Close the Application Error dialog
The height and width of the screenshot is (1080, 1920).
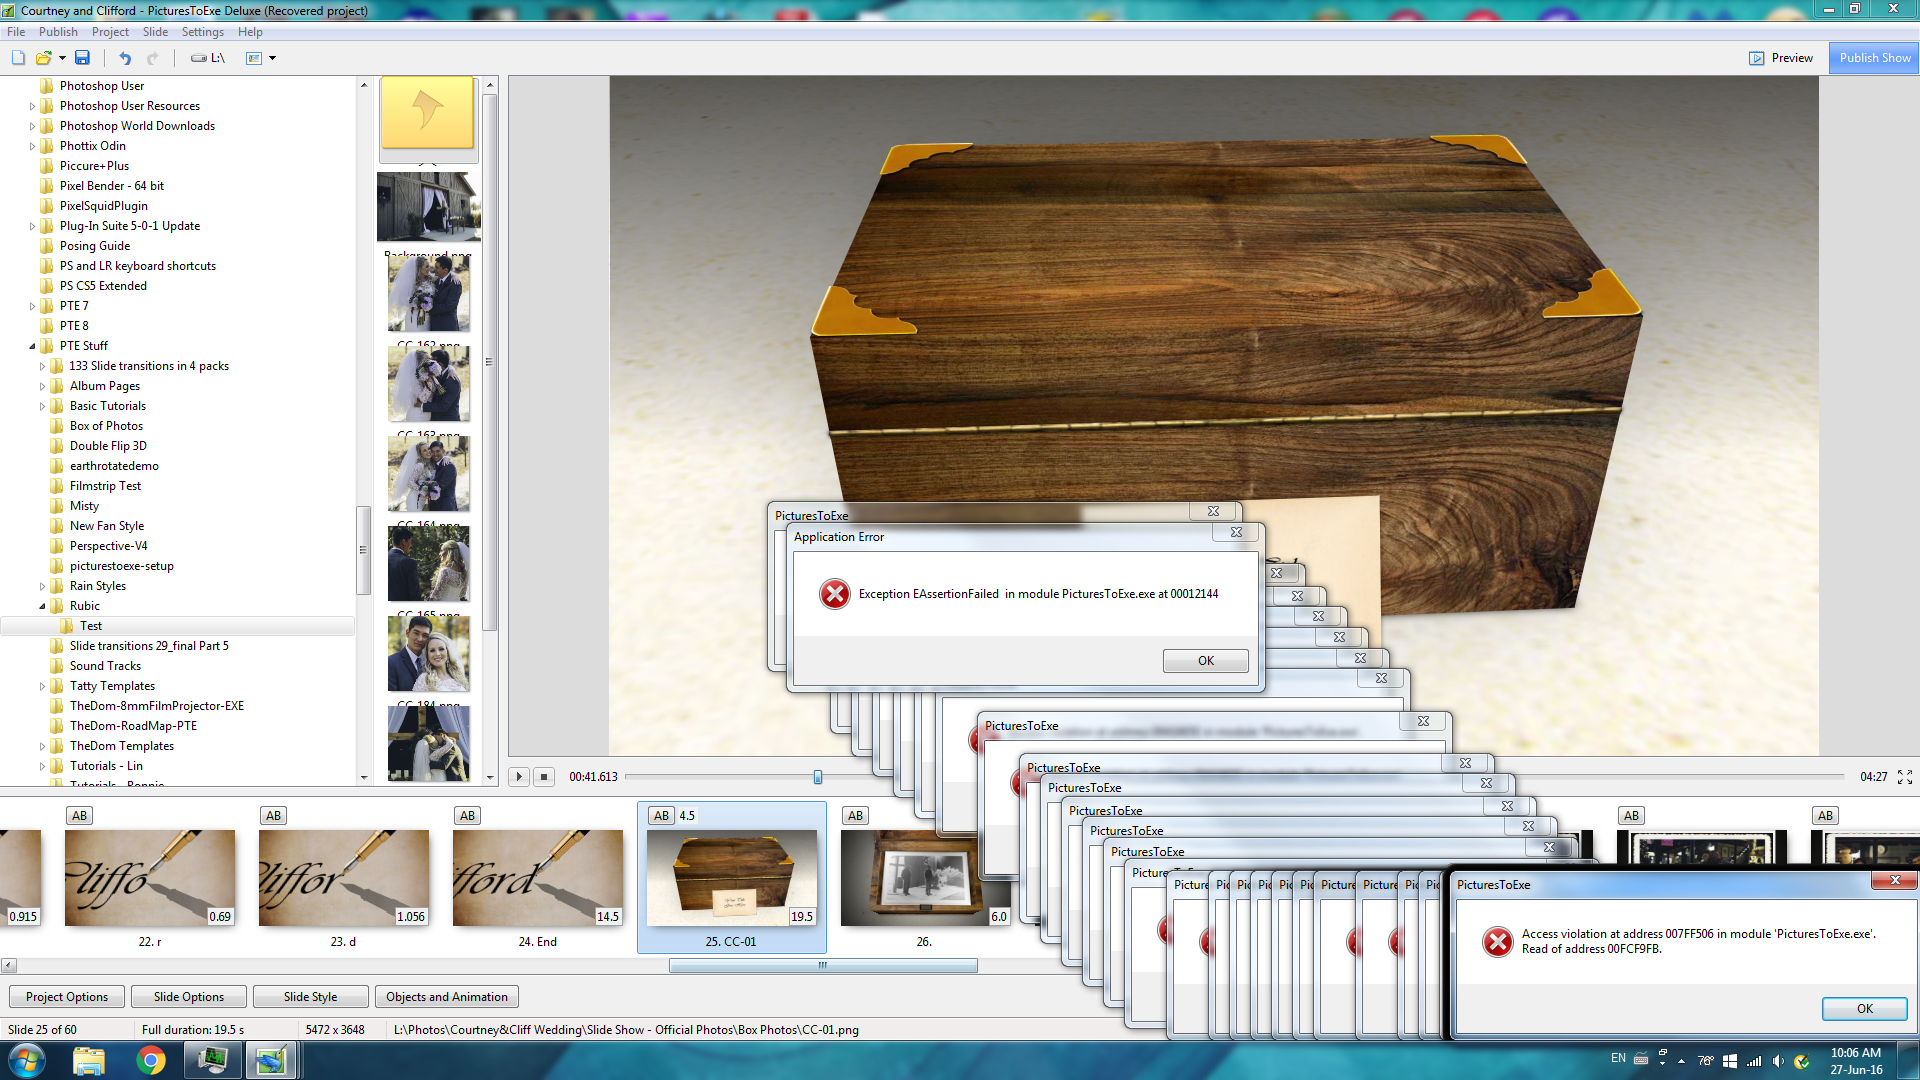(x=1236, y=533)
